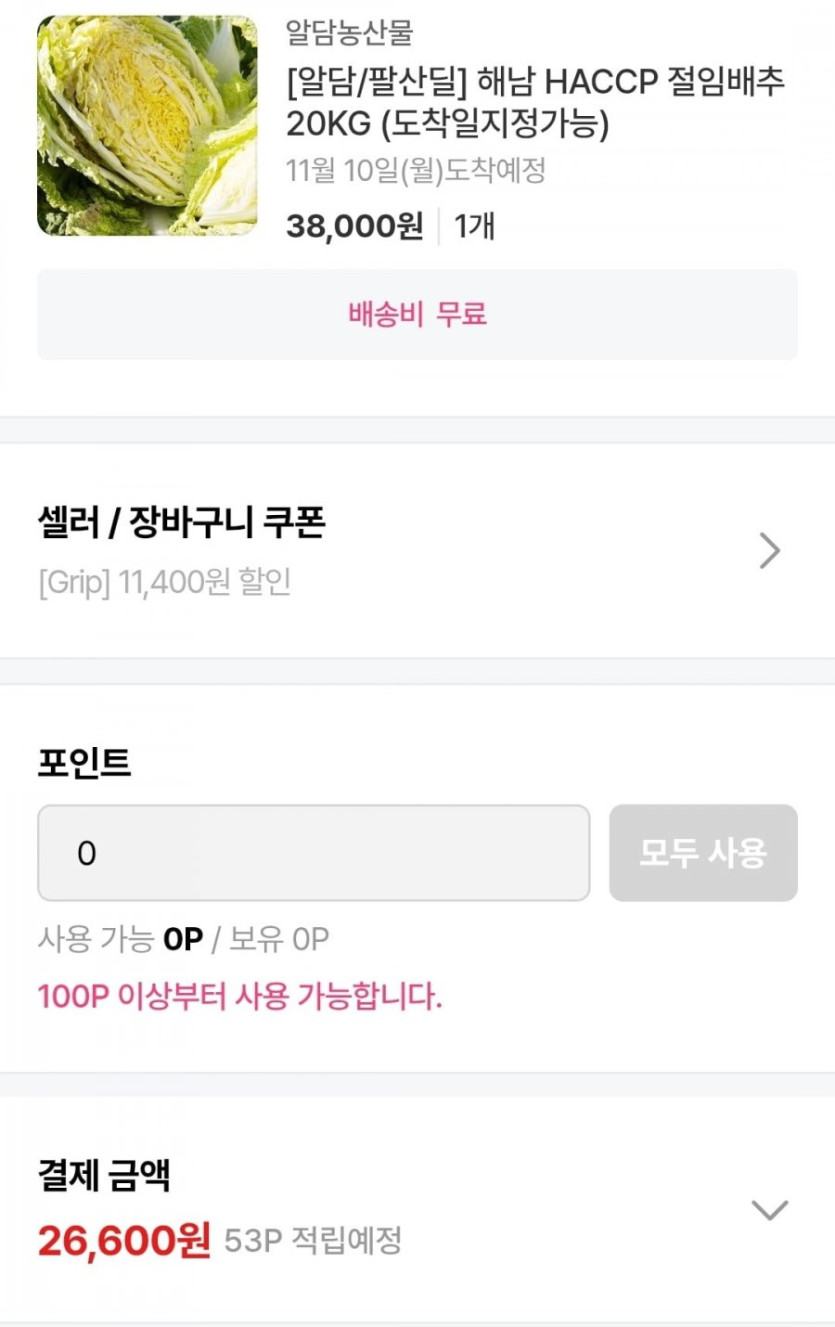
Task: Click the right chevron on the coupon row
Action: click(768, 550)
